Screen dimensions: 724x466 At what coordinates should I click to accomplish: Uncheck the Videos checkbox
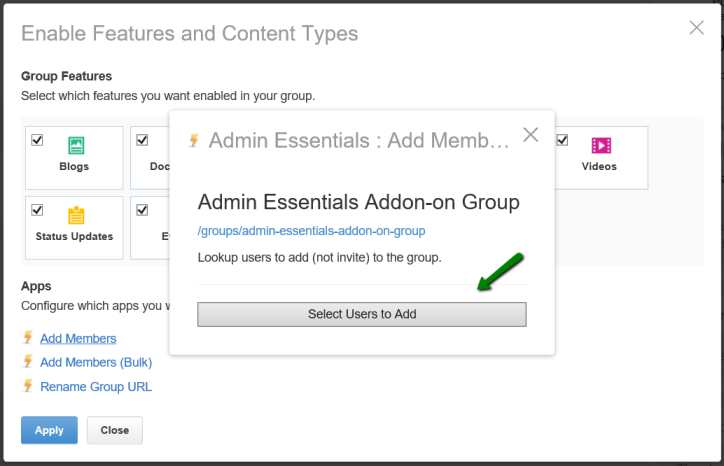562,140
